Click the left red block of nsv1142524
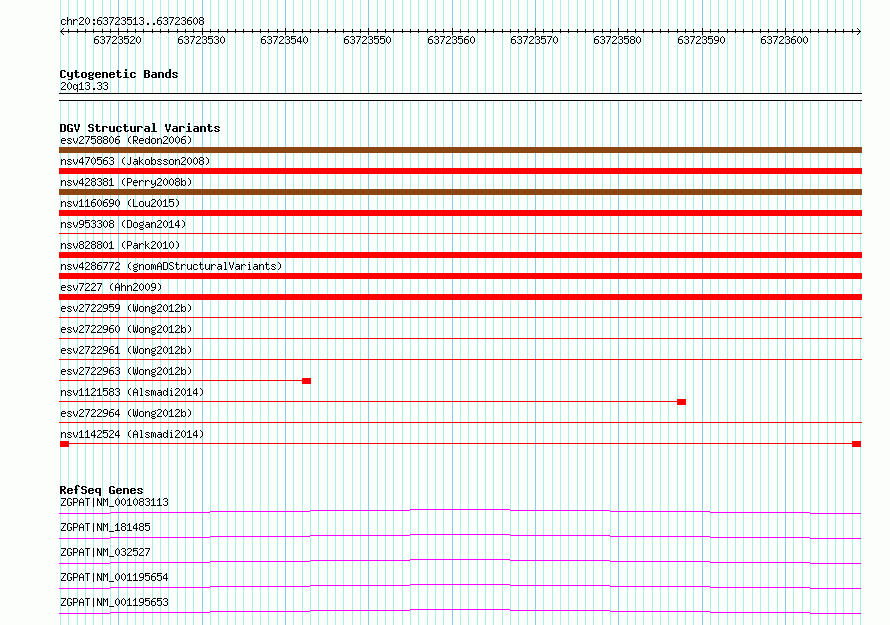Image resolution: width=890 pixels, height=625 pixels. (64, 444)
